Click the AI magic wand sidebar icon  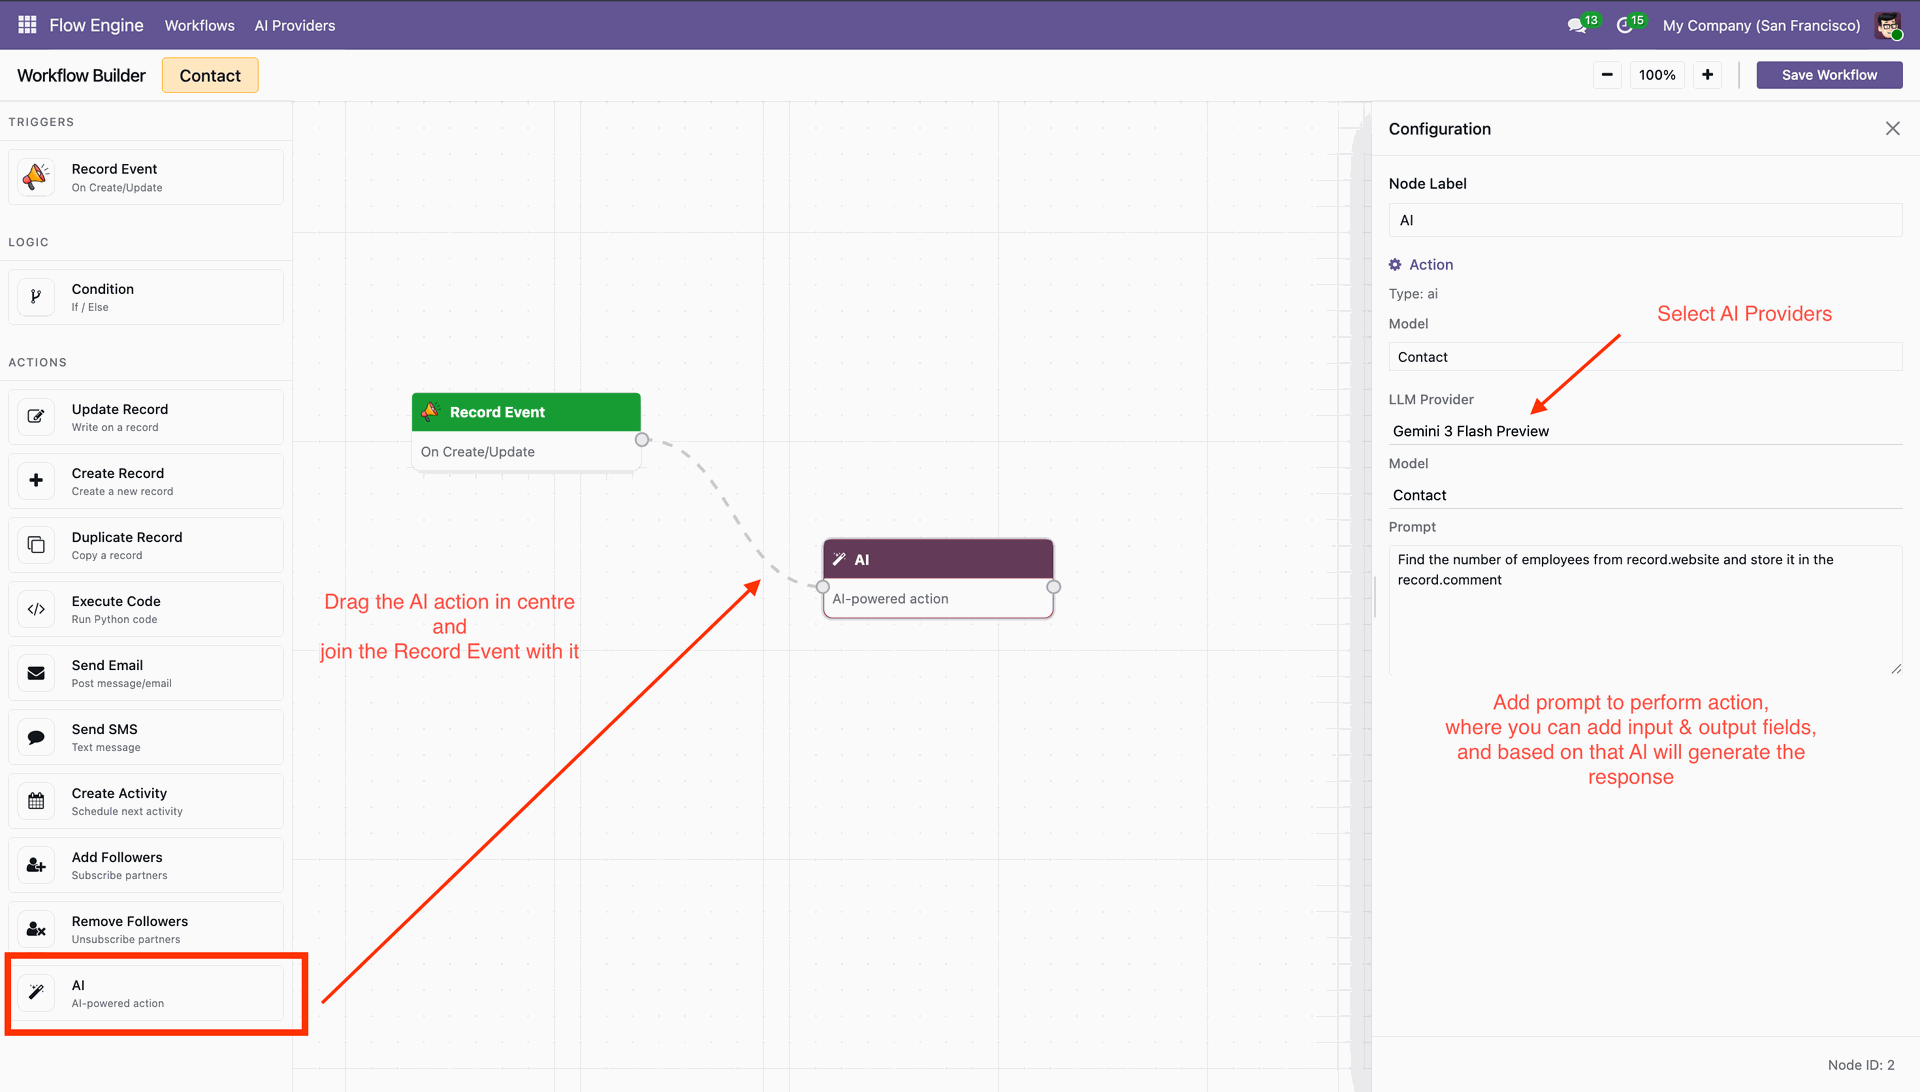(36, 992)
